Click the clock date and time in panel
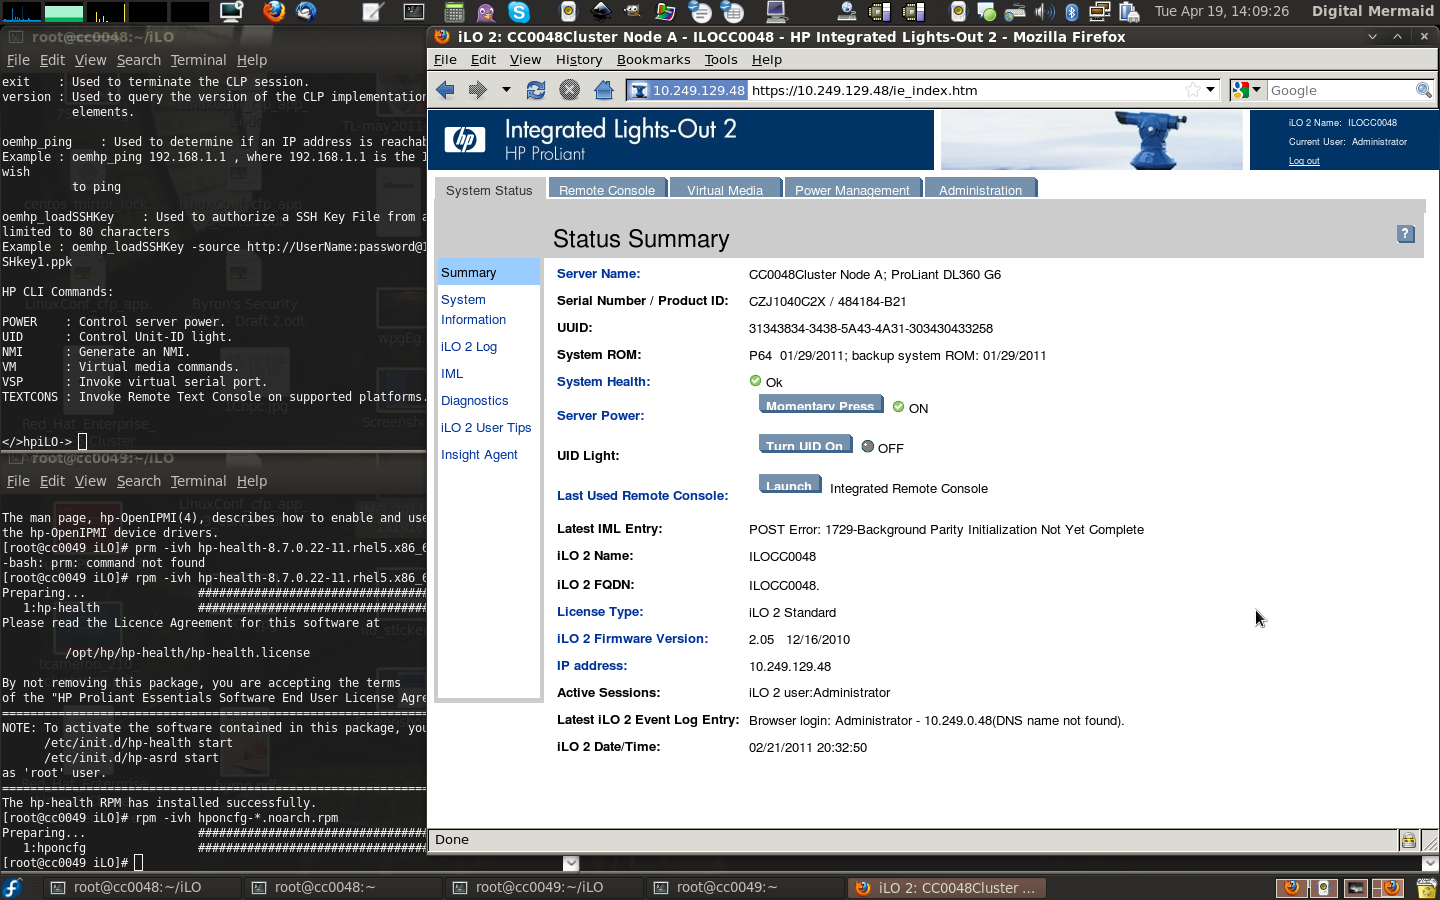The width and height of the screenshot is (1440, 900). 1222,11
